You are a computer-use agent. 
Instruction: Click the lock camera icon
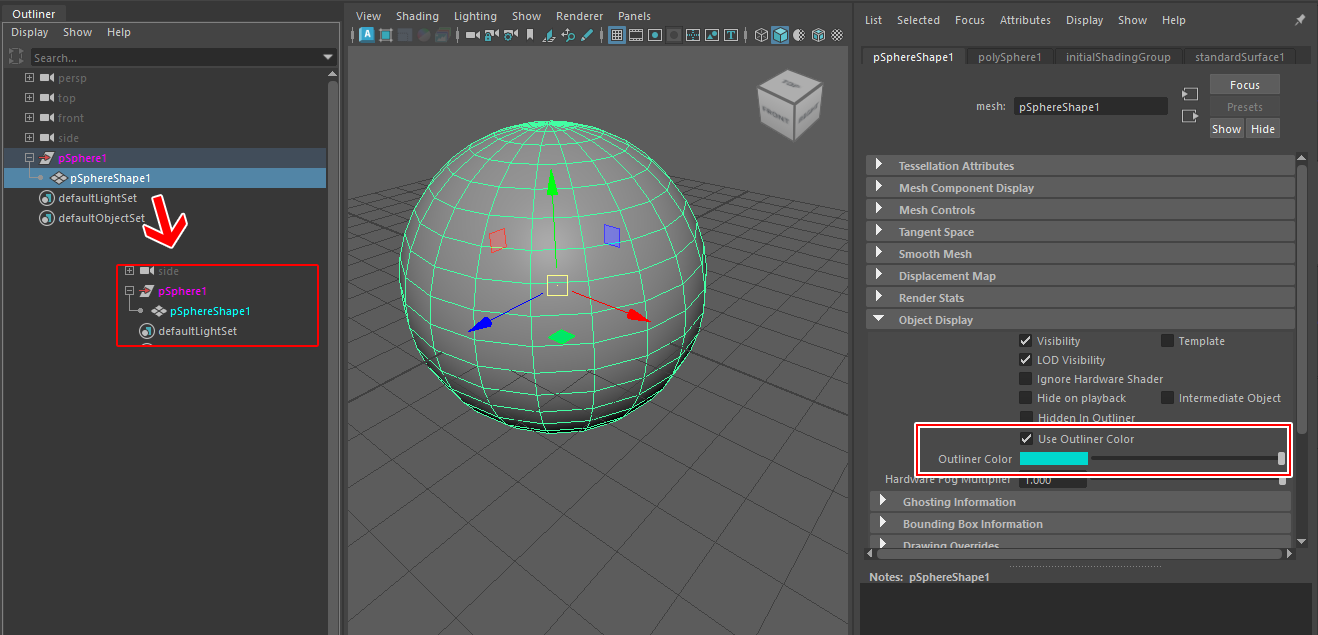[x=491, y=35]
